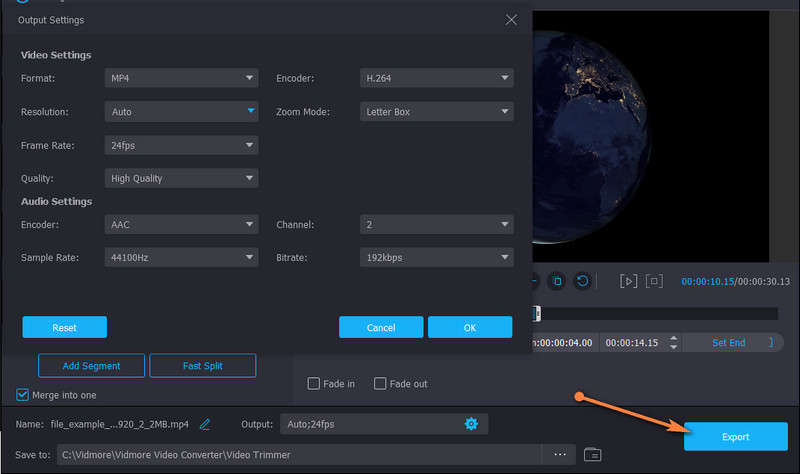Click the Export button
The height and width of the screenshot is (474, 800).
pyautogui.click(x=735, y=437)
